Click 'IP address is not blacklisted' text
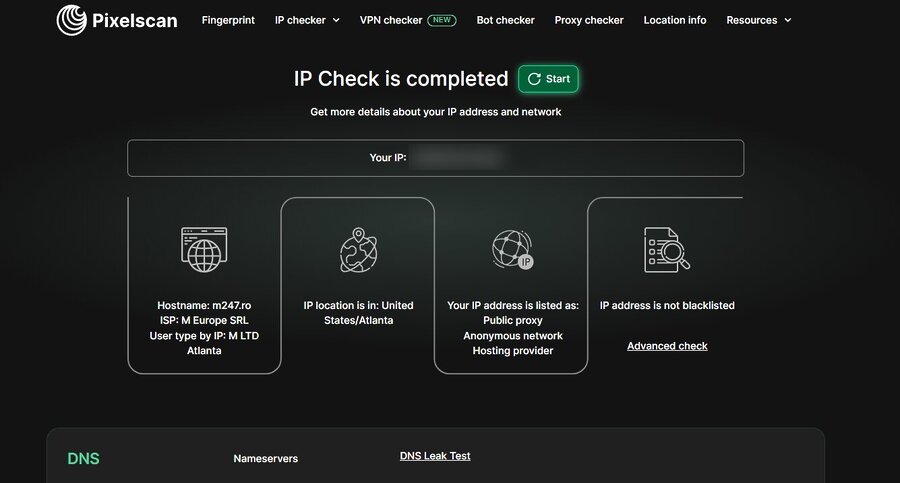The width and height of the screenshot is (900, 483). (667, 306)
